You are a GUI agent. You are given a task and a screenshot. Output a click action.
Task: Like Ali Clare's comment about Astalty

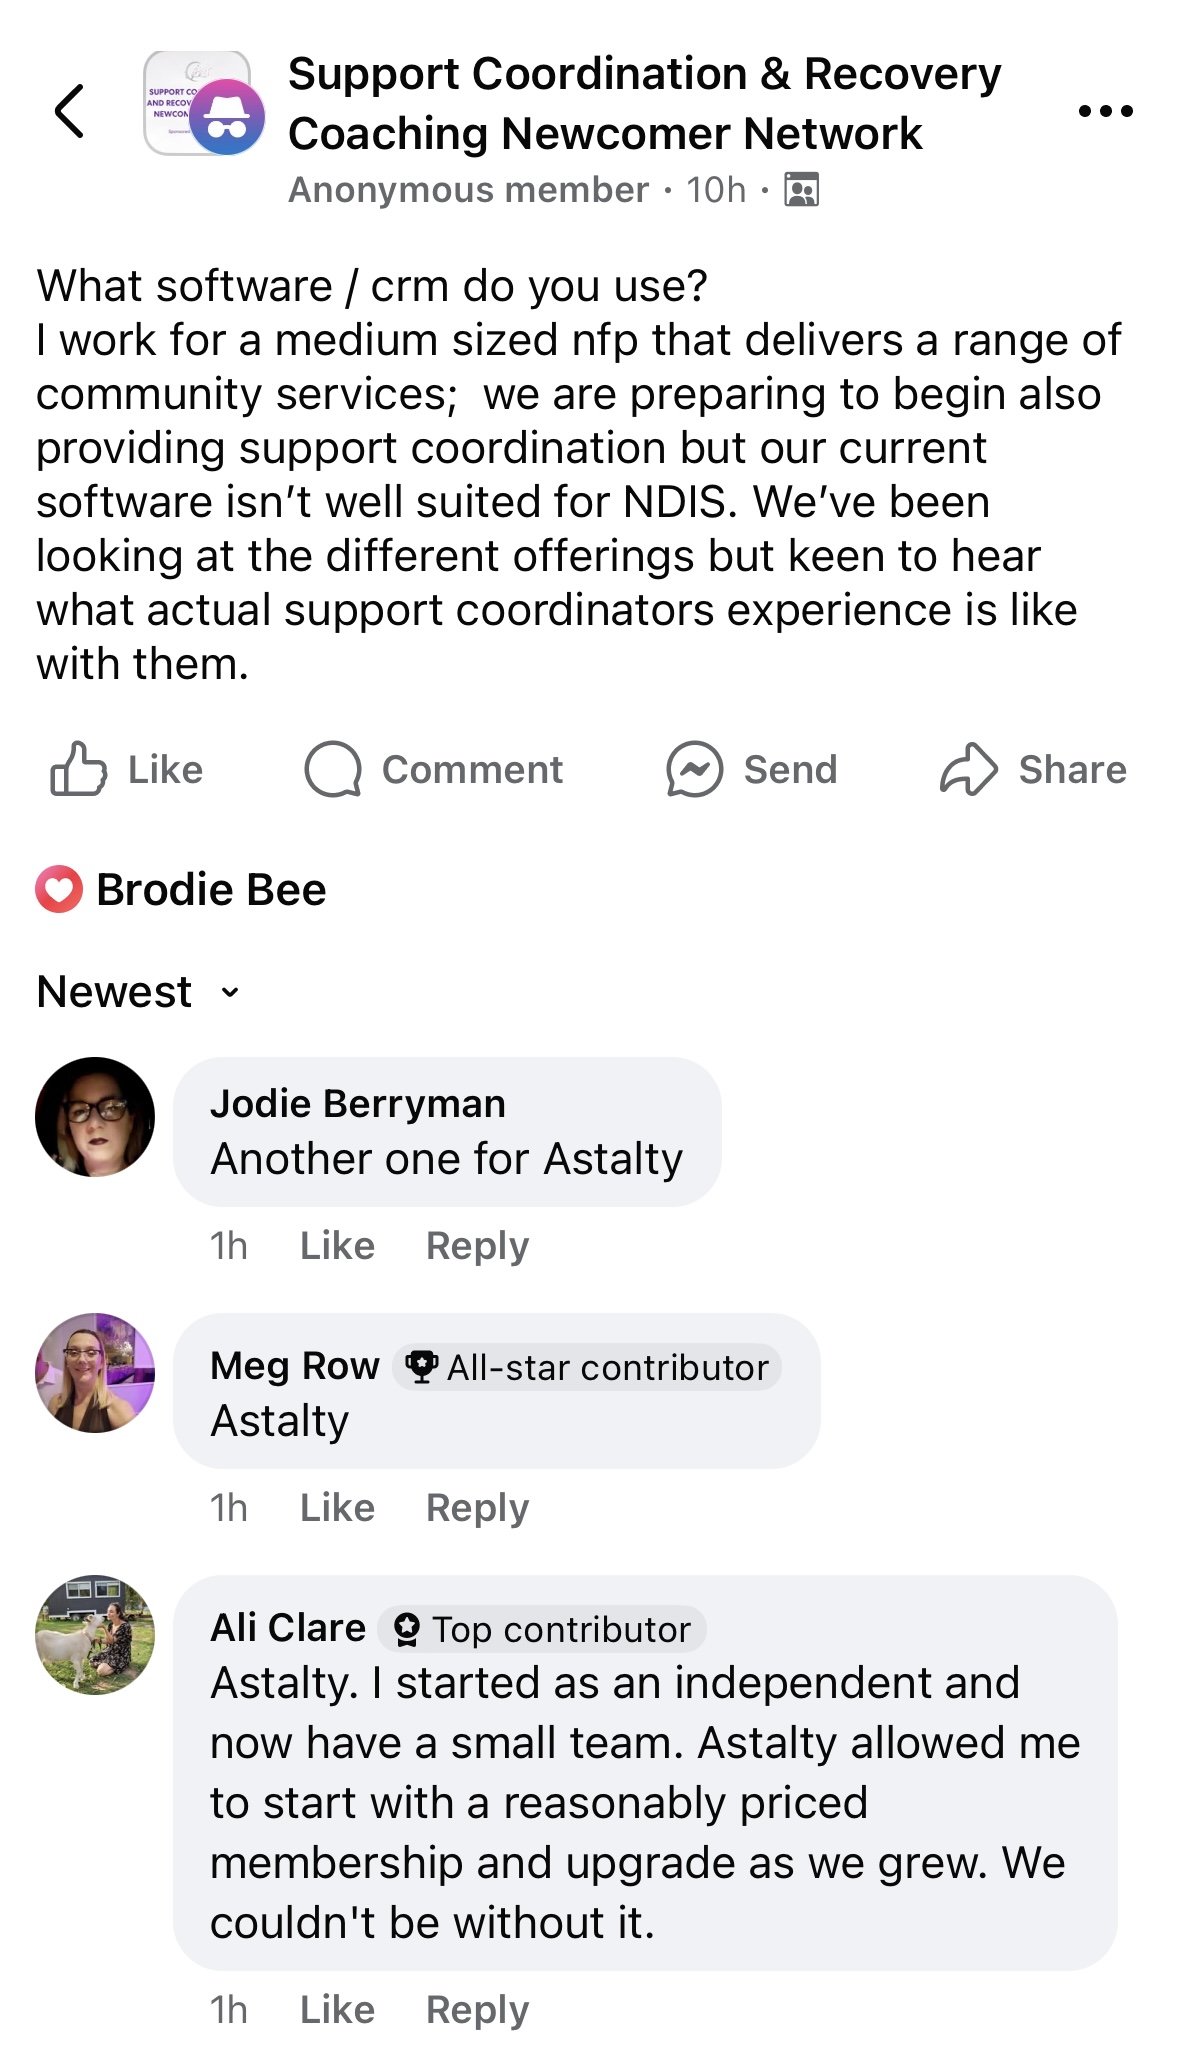click(x=337, y=2008)
